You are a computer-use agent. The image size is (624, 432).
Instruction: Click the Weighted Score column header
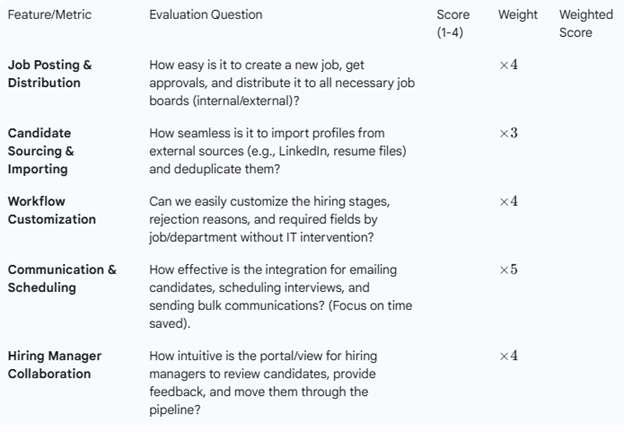coord(586,24)
